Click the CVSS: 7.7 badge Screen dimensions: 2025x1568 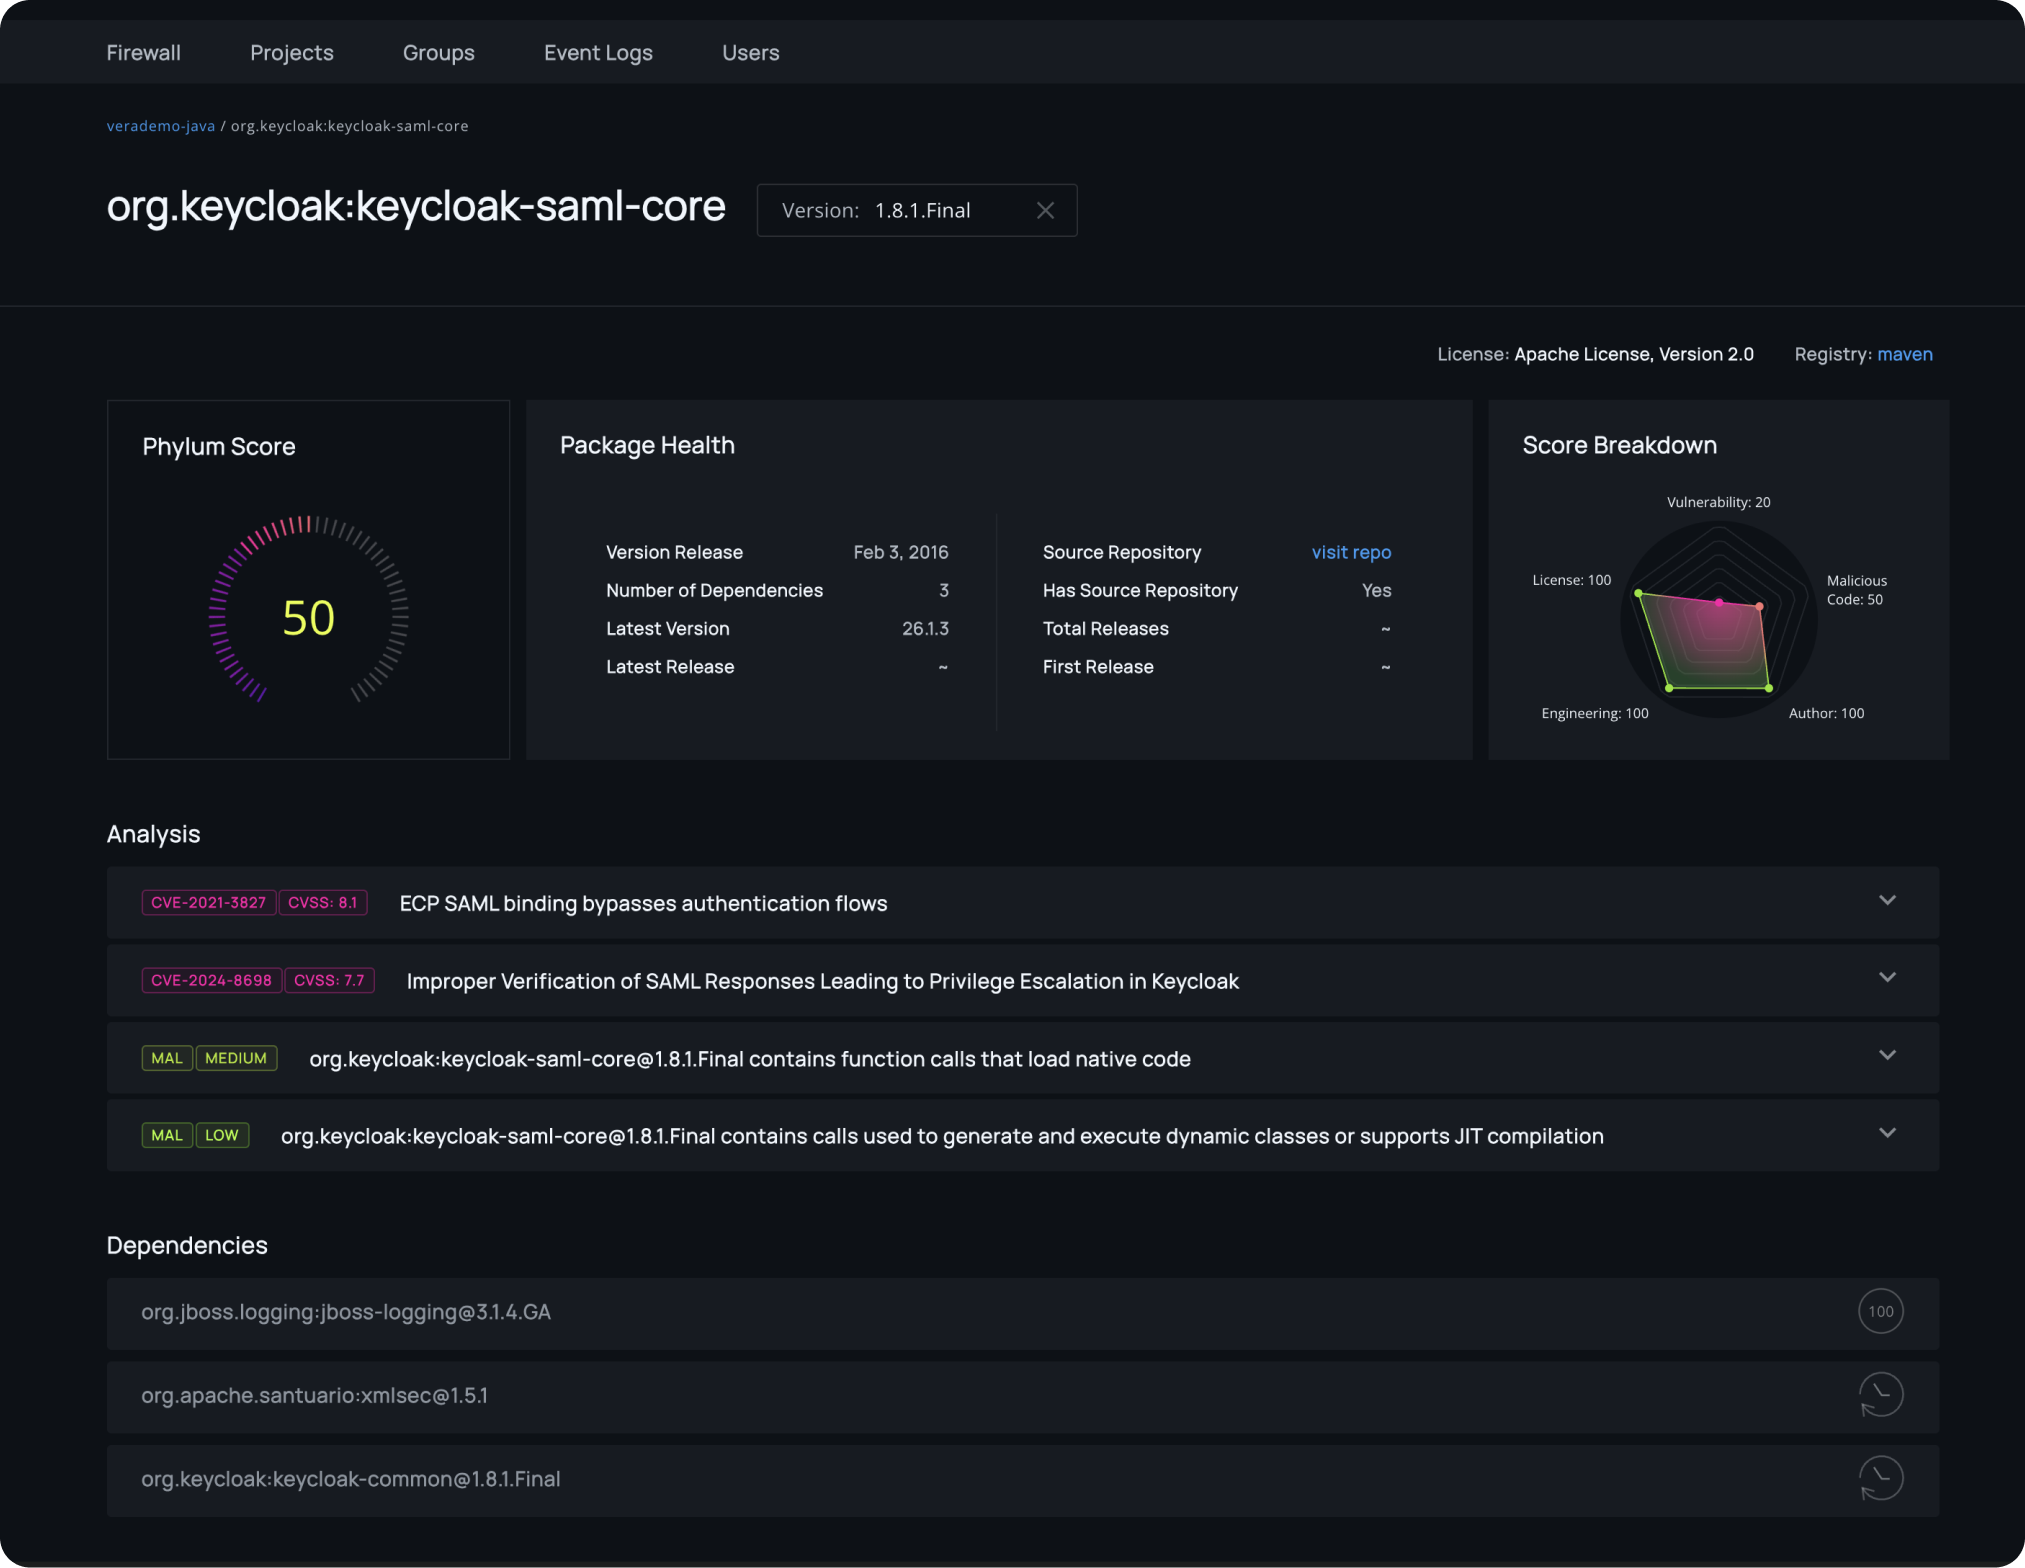tap(329, 980)
